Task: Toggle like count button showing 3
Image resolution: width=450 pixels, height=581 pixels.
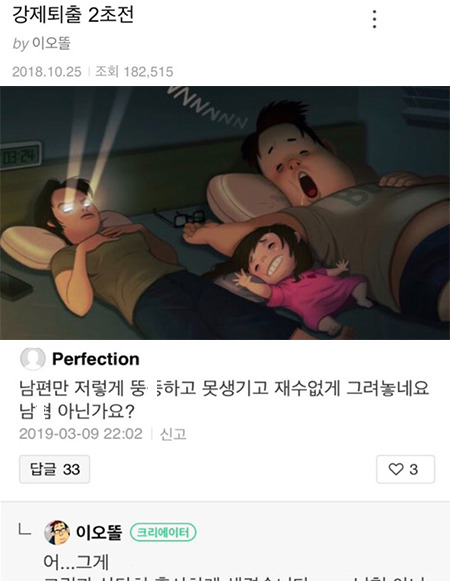Action: (406, 469)
